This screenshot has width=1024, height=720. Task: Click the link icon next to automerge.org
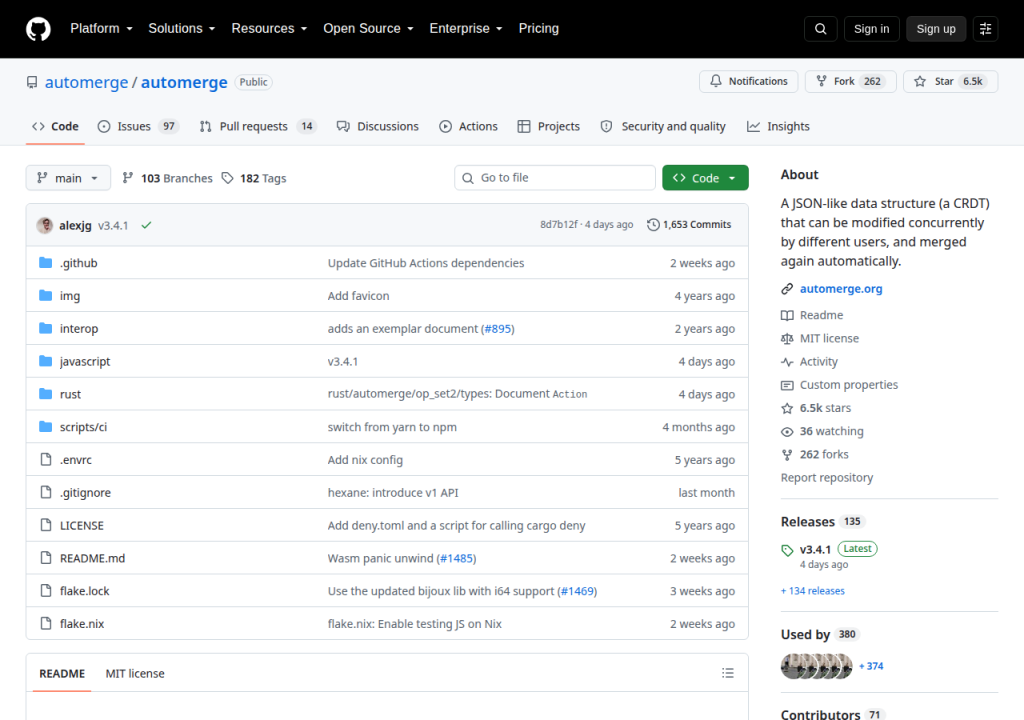[787, 289]
